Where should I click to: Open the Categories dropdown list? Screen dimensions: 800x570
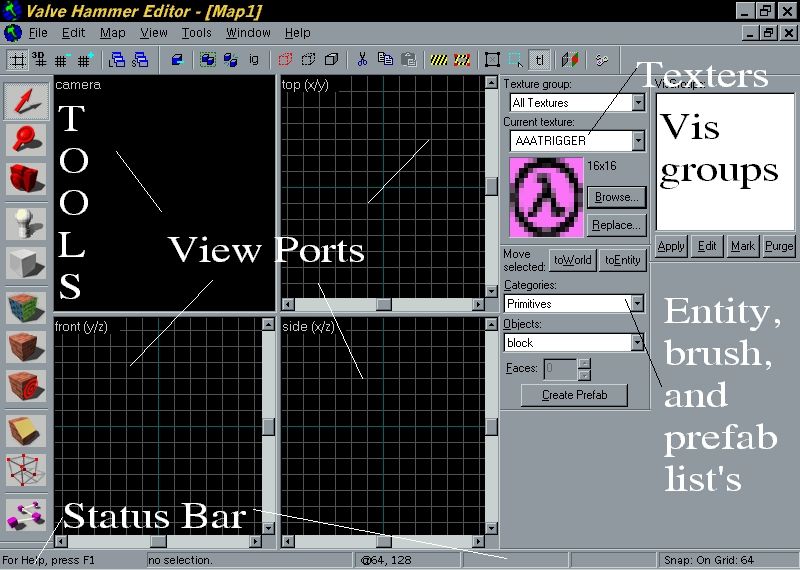click(x=638, y=303)
